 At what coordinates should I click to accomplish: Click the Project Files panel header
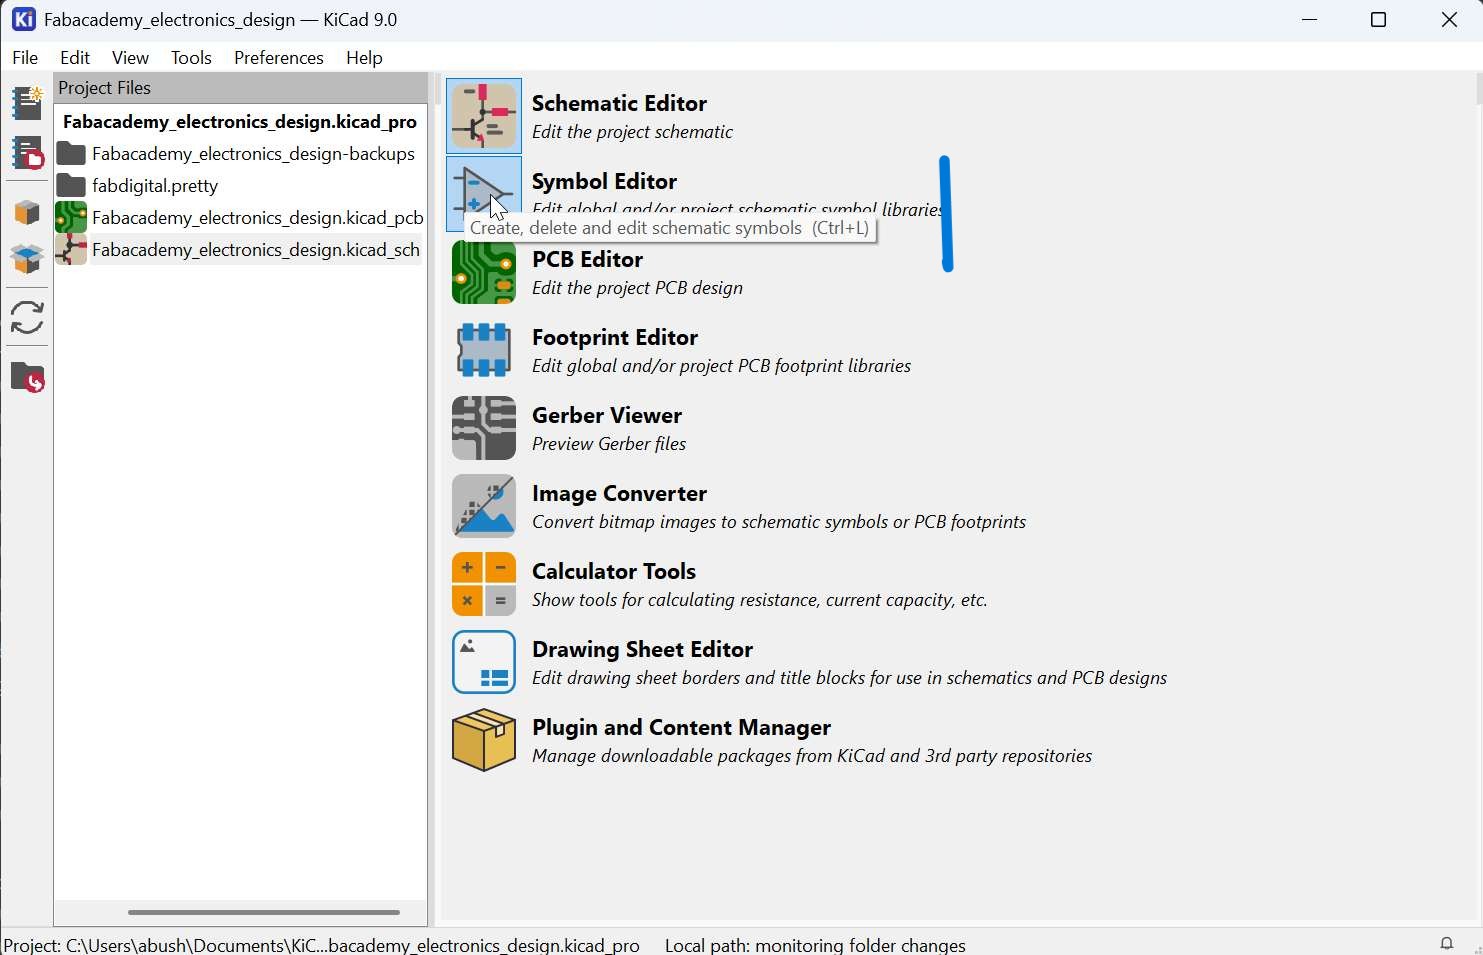240,88
